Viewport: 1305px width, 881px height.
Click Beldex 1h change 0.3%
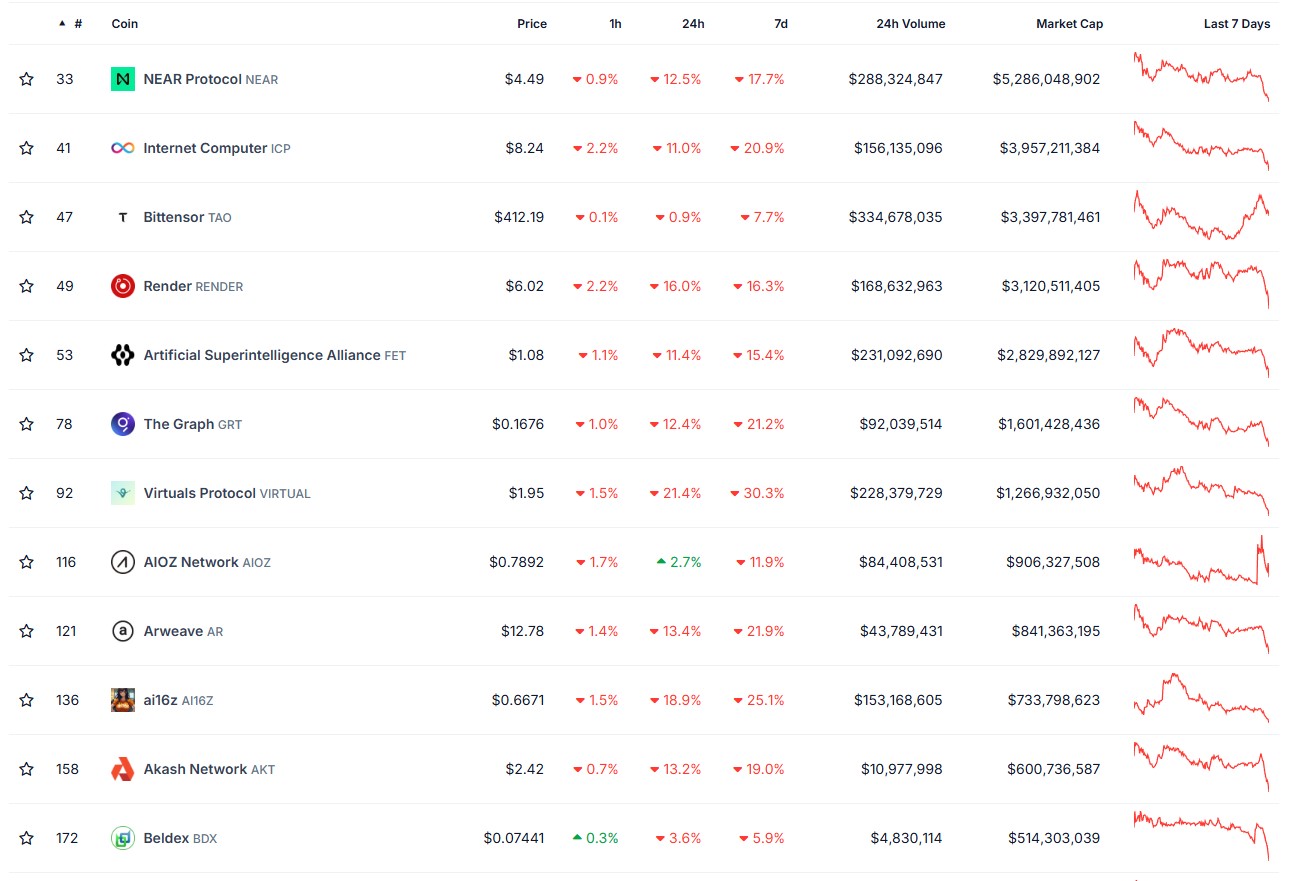pyautogui.click(x=595, y=838)
